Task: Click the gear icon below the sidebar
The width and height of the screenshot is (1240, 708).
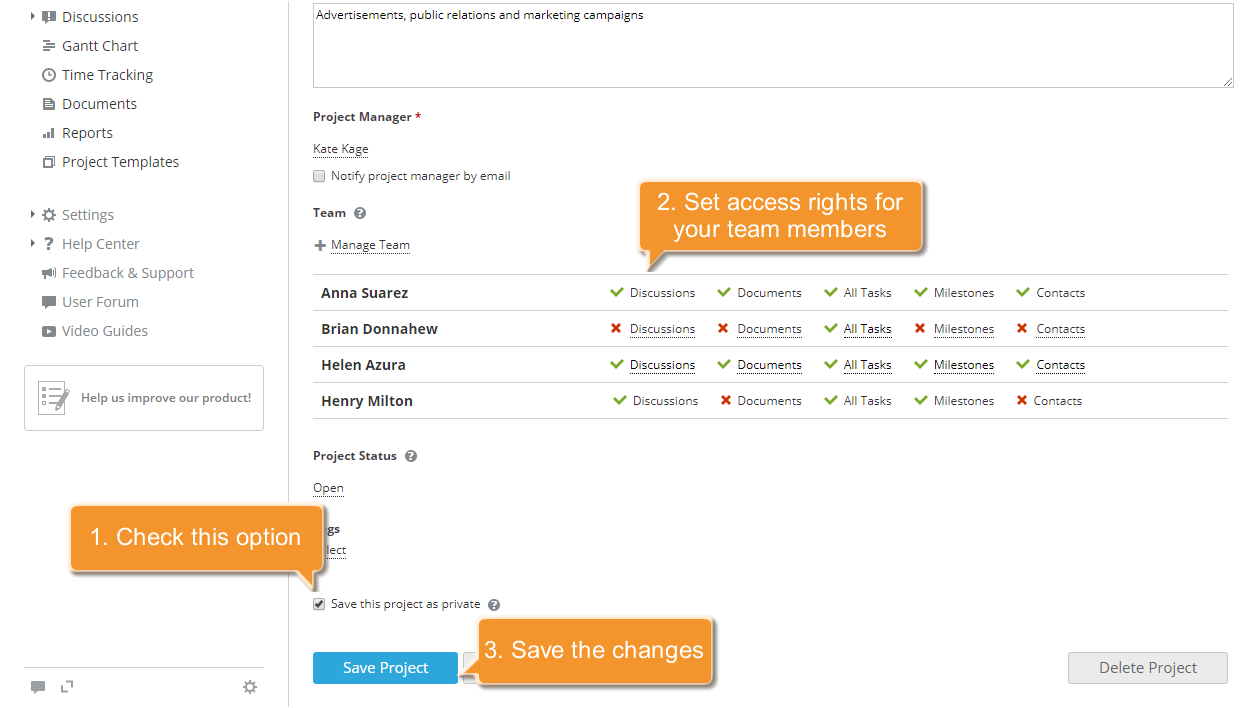Action: tap(250, 687)
